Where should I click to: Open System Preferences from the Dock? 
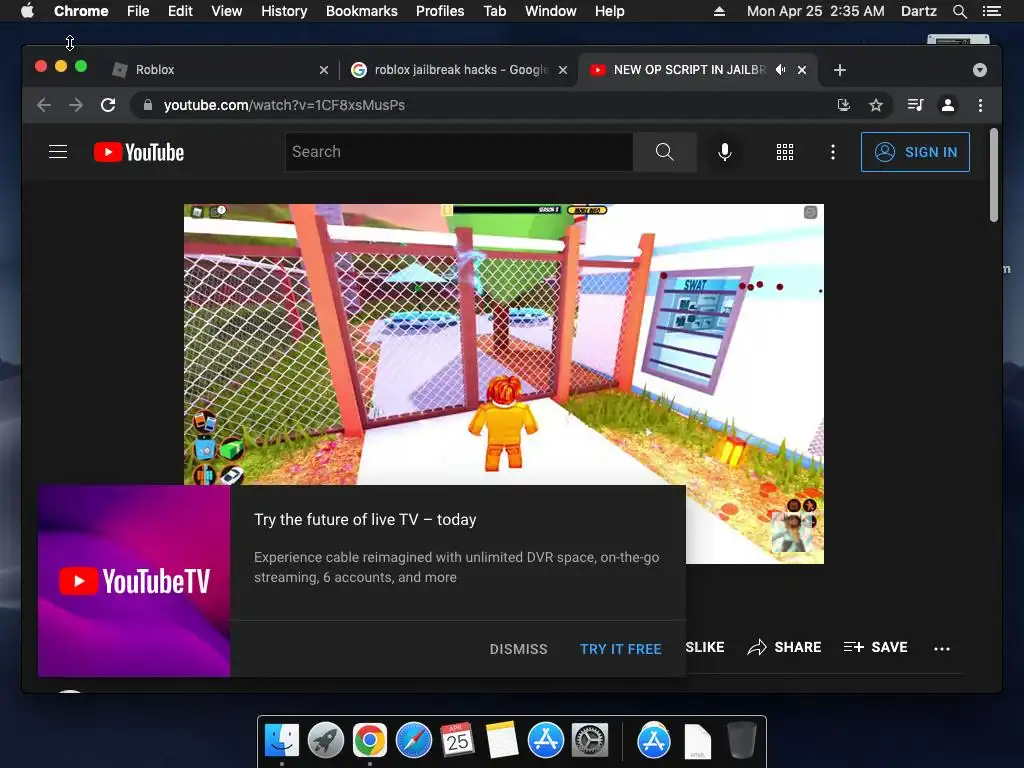tap(590, 741)
